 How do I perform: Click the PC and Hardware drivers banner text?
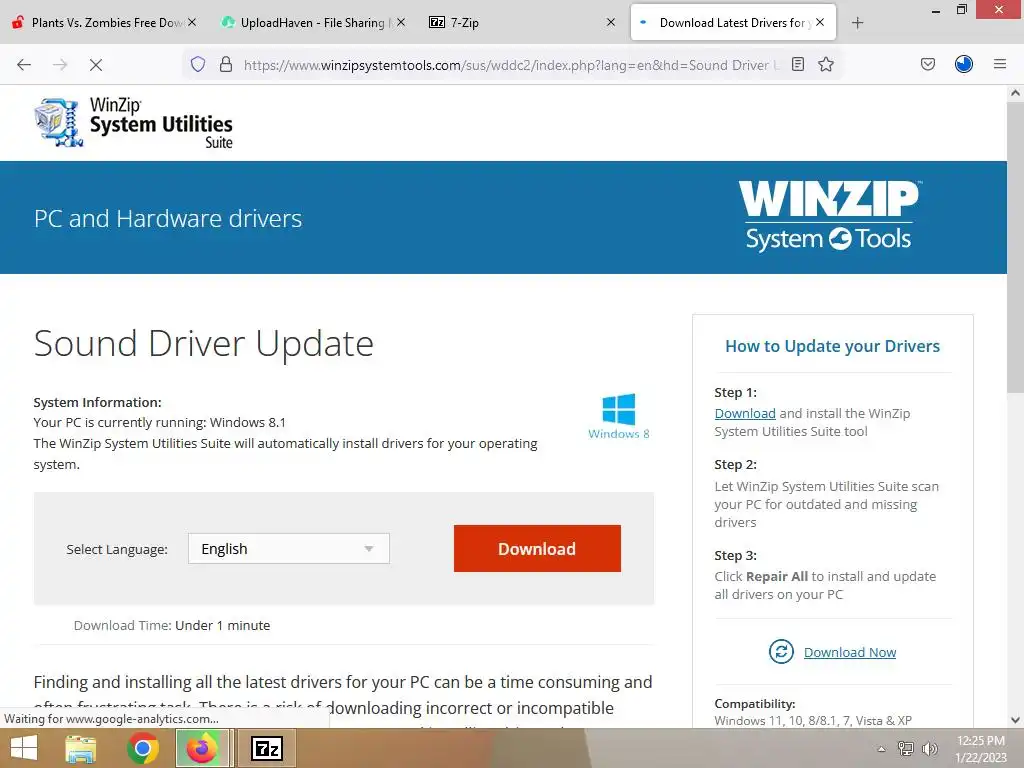(168, 218)
